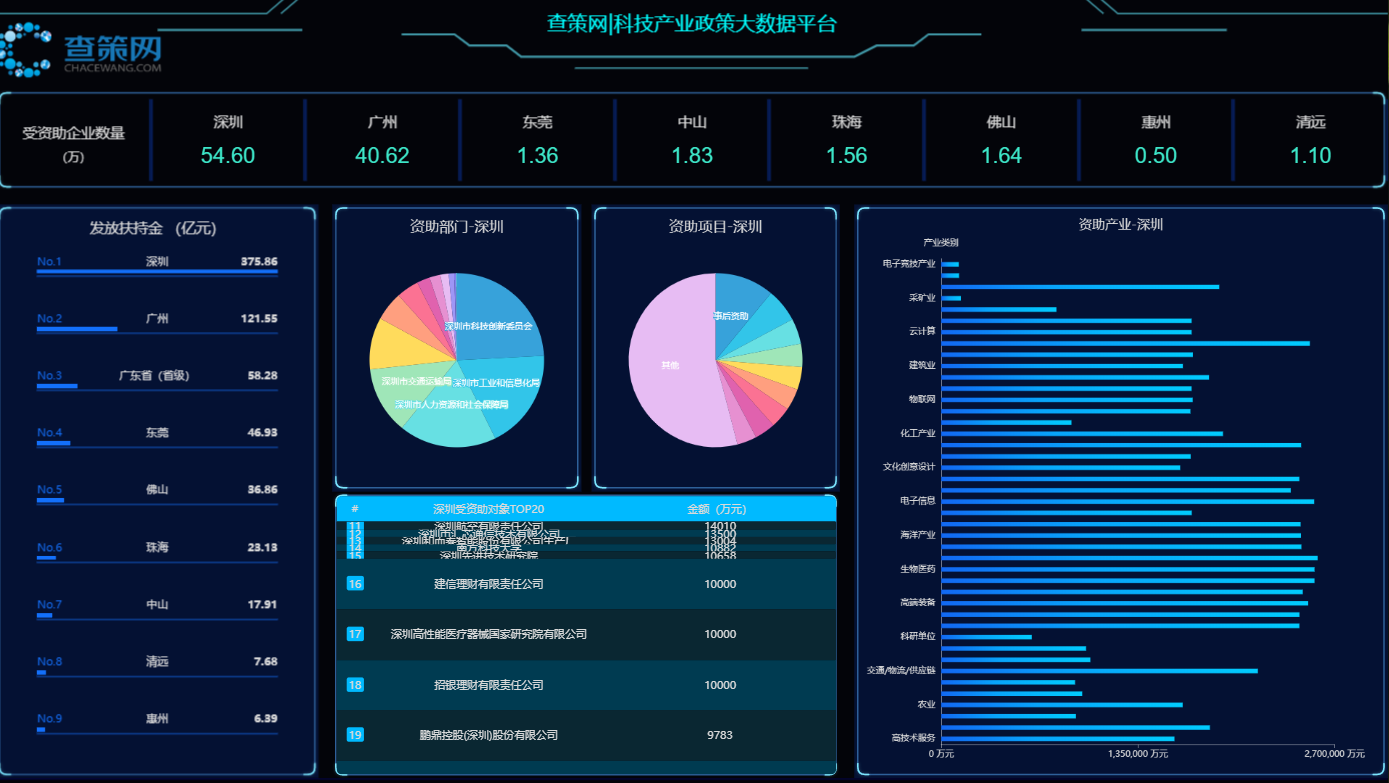Select the 惠州 card showing 0.50
1389x783 pixels.
[x=1156, y=140]
